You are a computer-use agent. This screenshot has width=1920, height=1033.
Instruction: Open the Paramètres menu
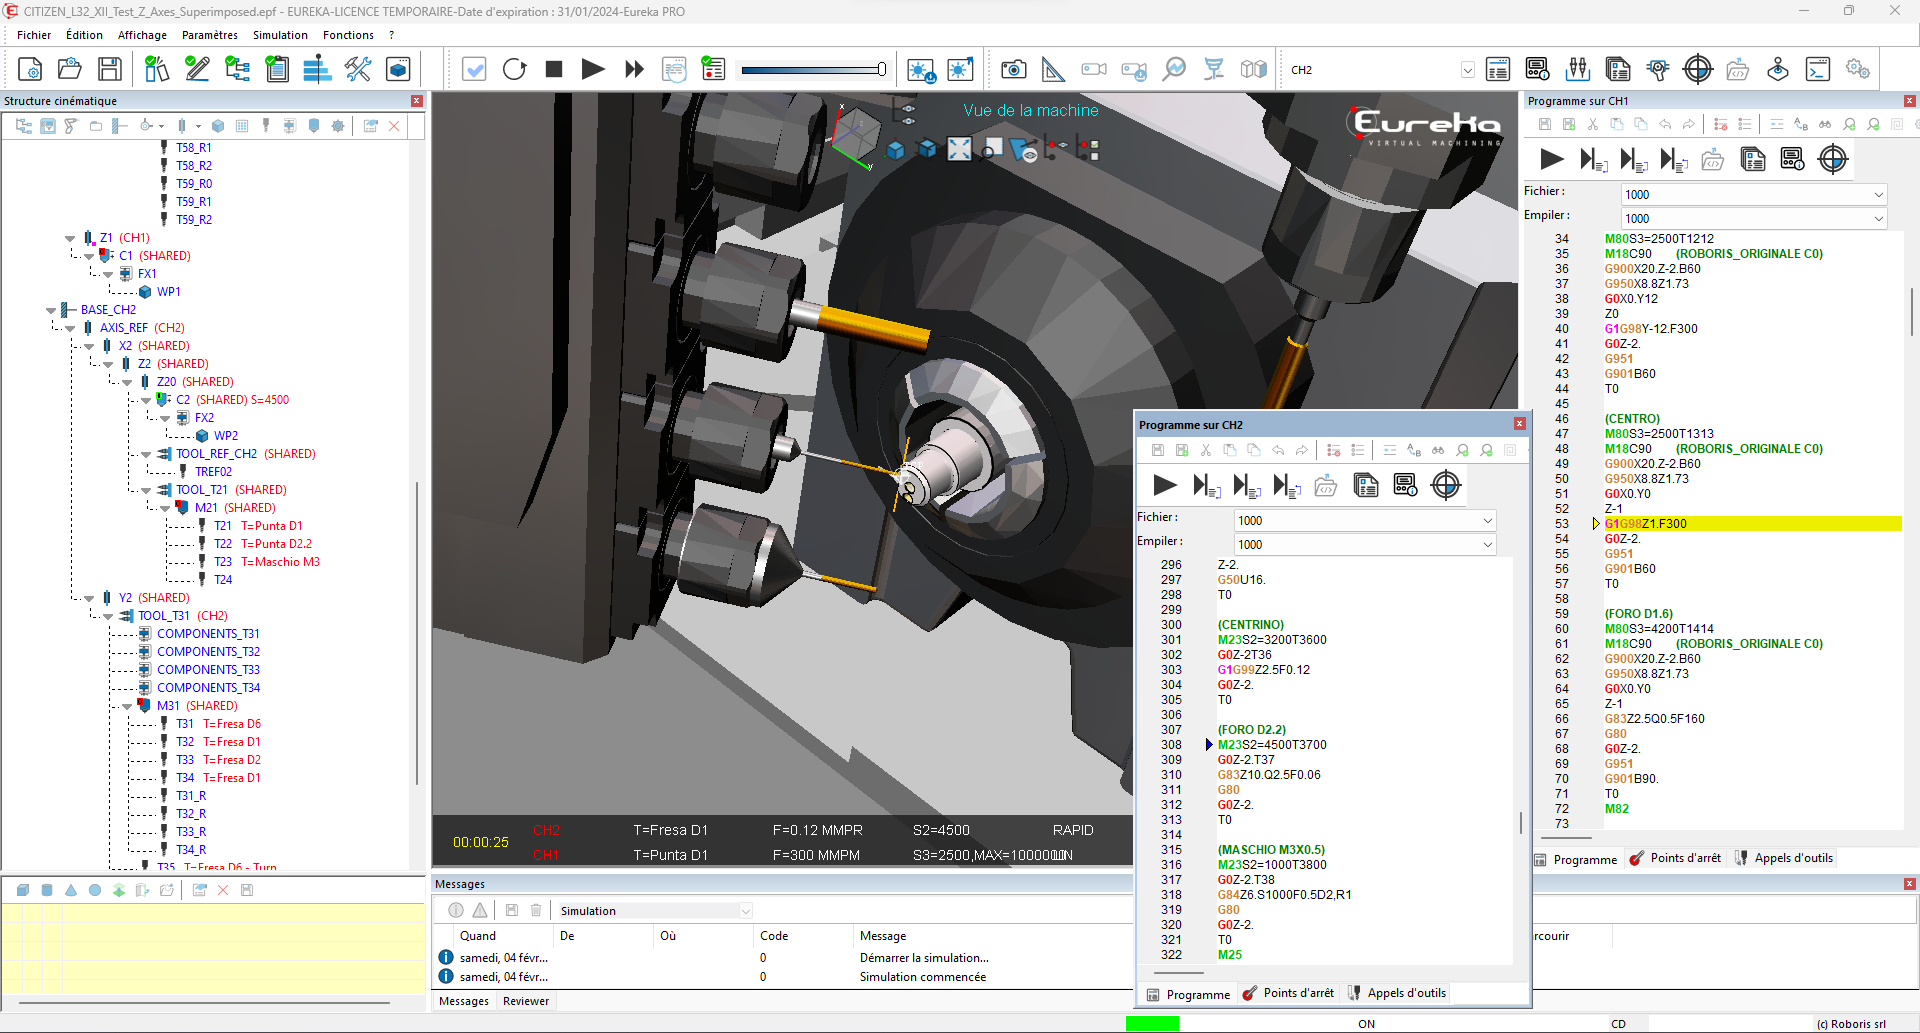tap(210, 35)
